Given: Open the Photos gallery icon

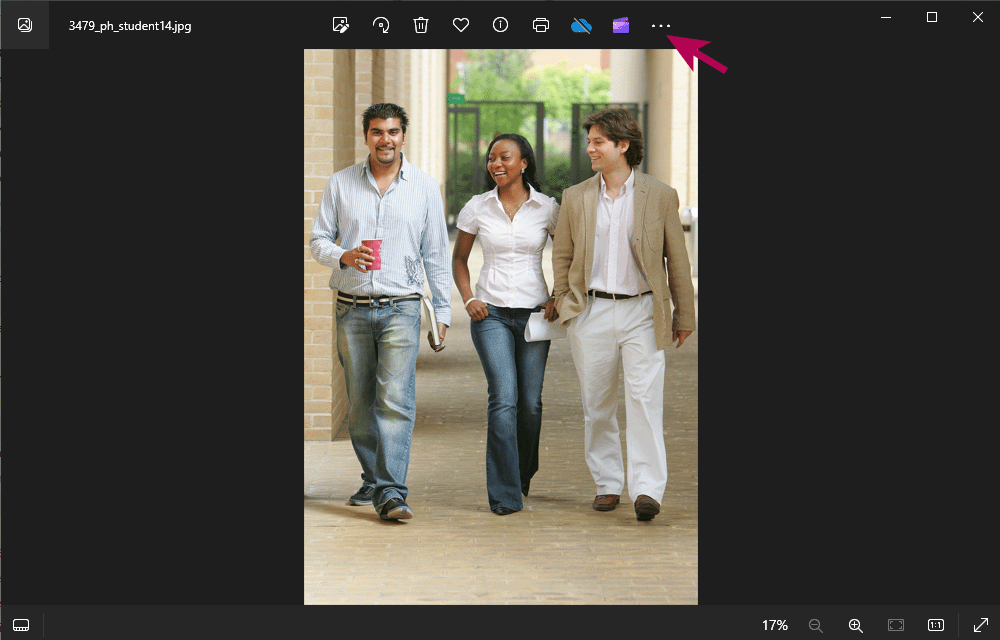Looking at the screenshot, I should [25, 25].
